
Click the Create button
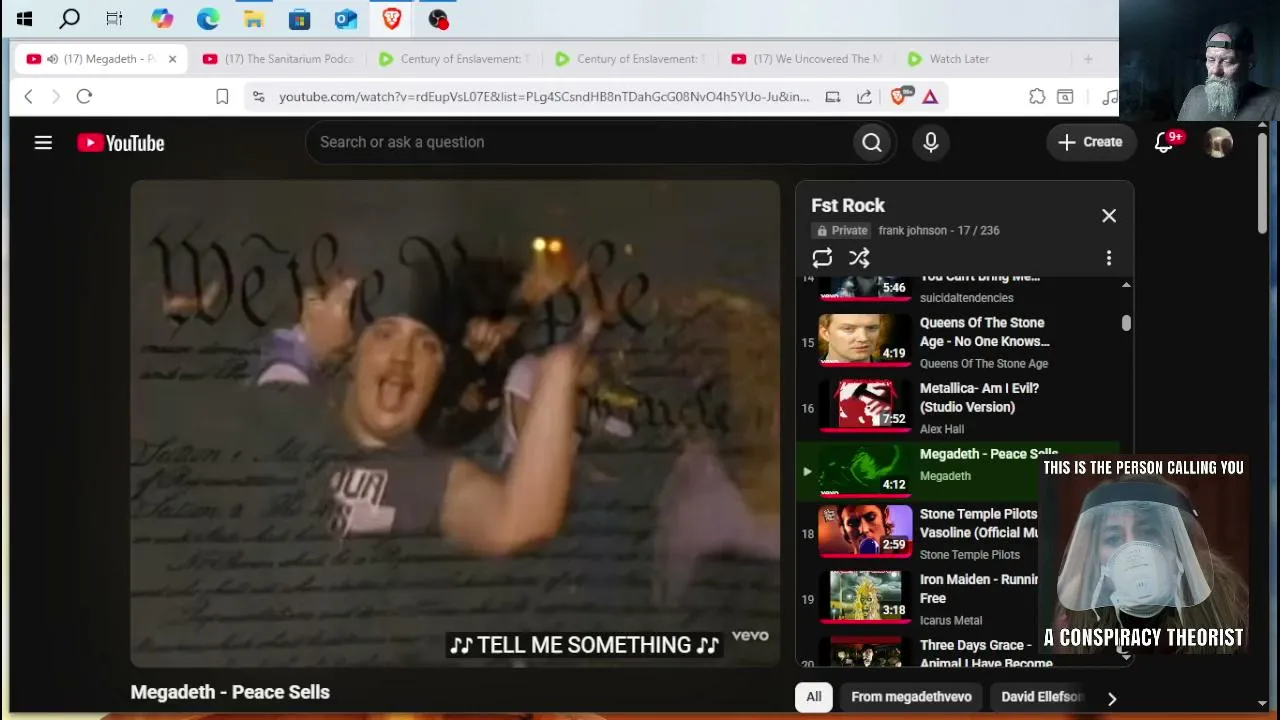1090,142
